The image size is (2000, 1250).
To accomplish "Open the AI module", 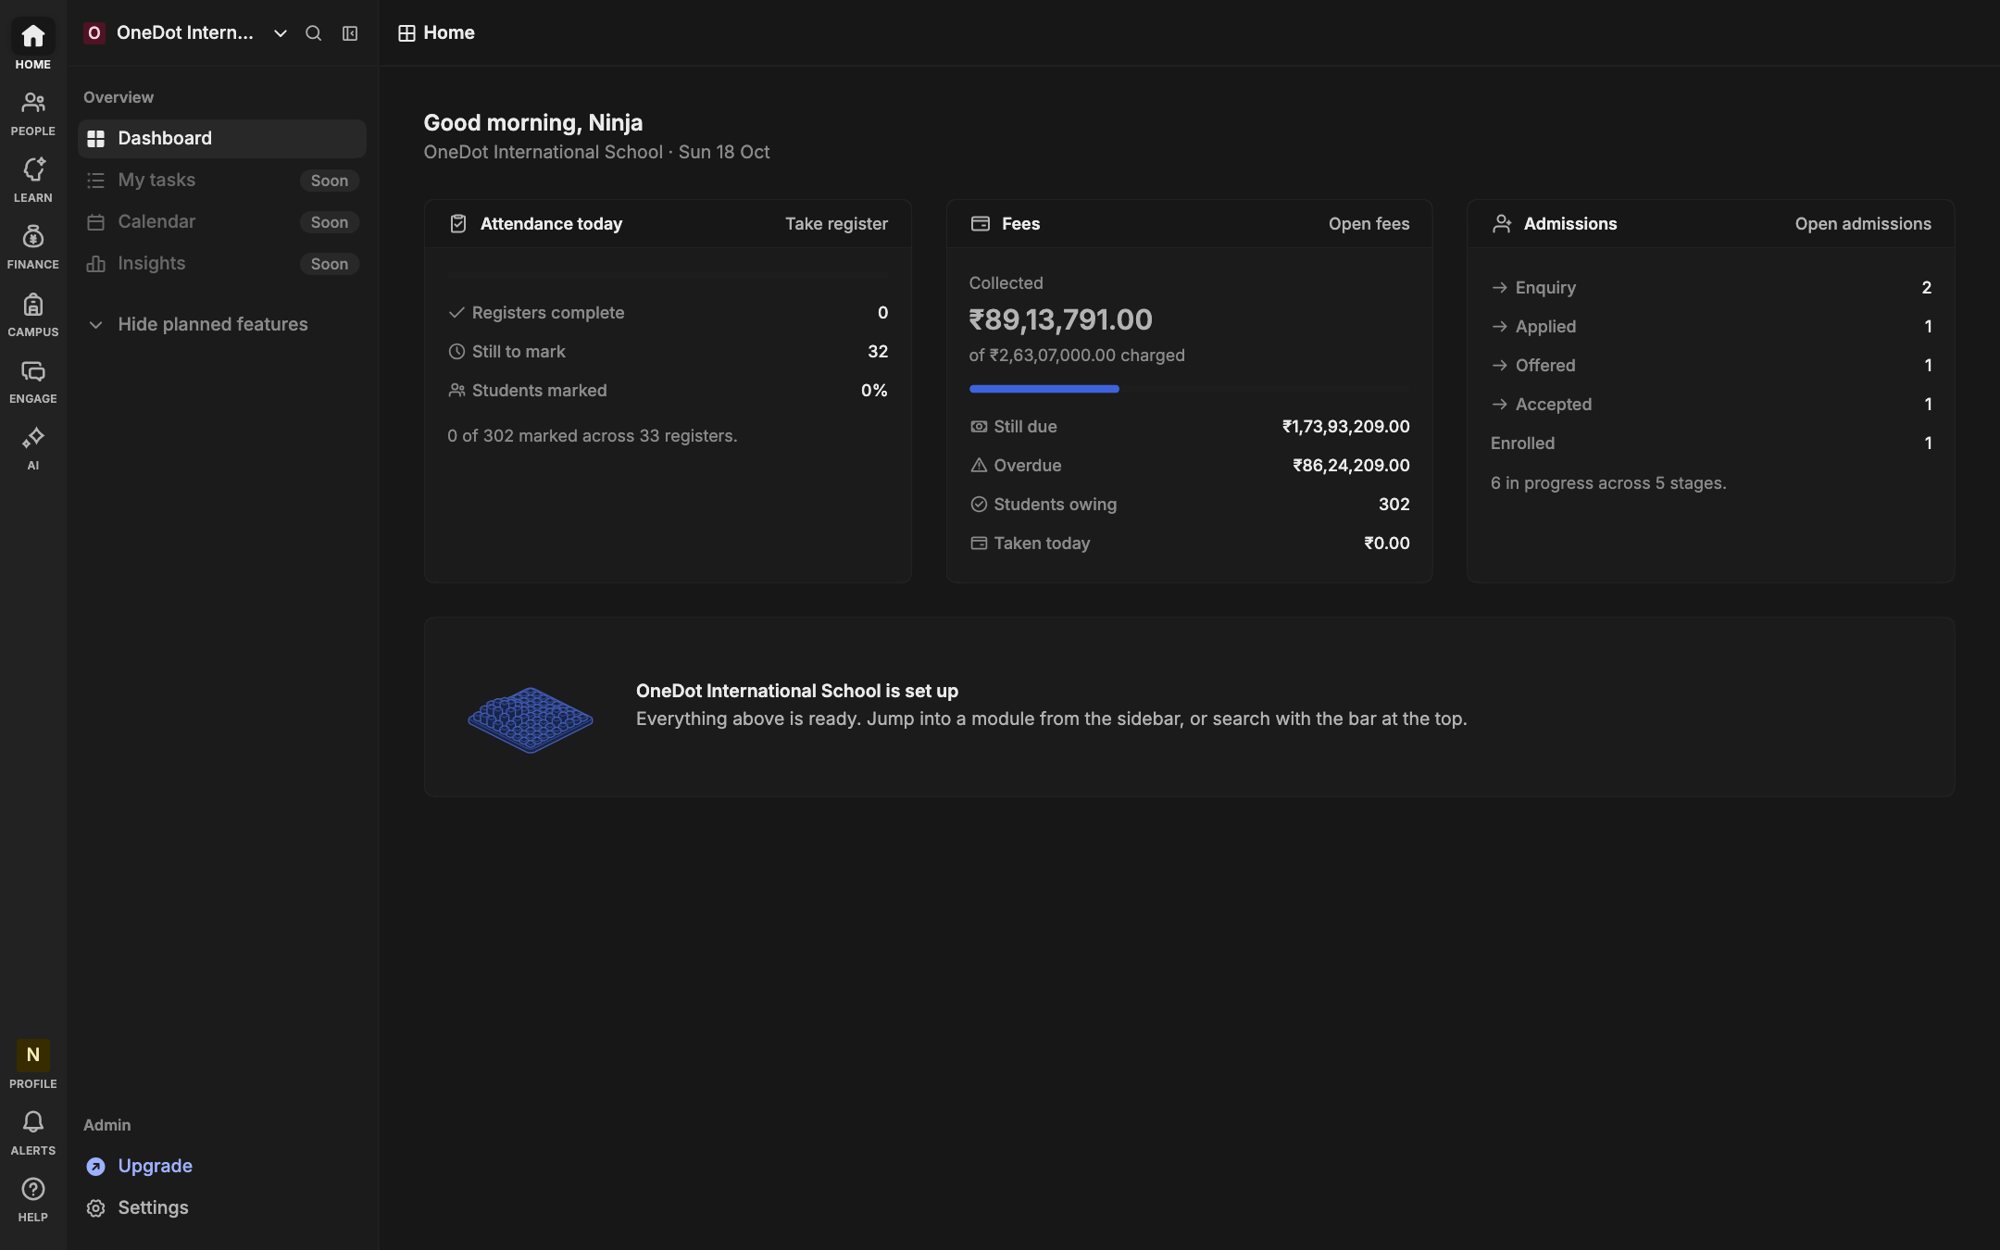I will pos(33,448).
